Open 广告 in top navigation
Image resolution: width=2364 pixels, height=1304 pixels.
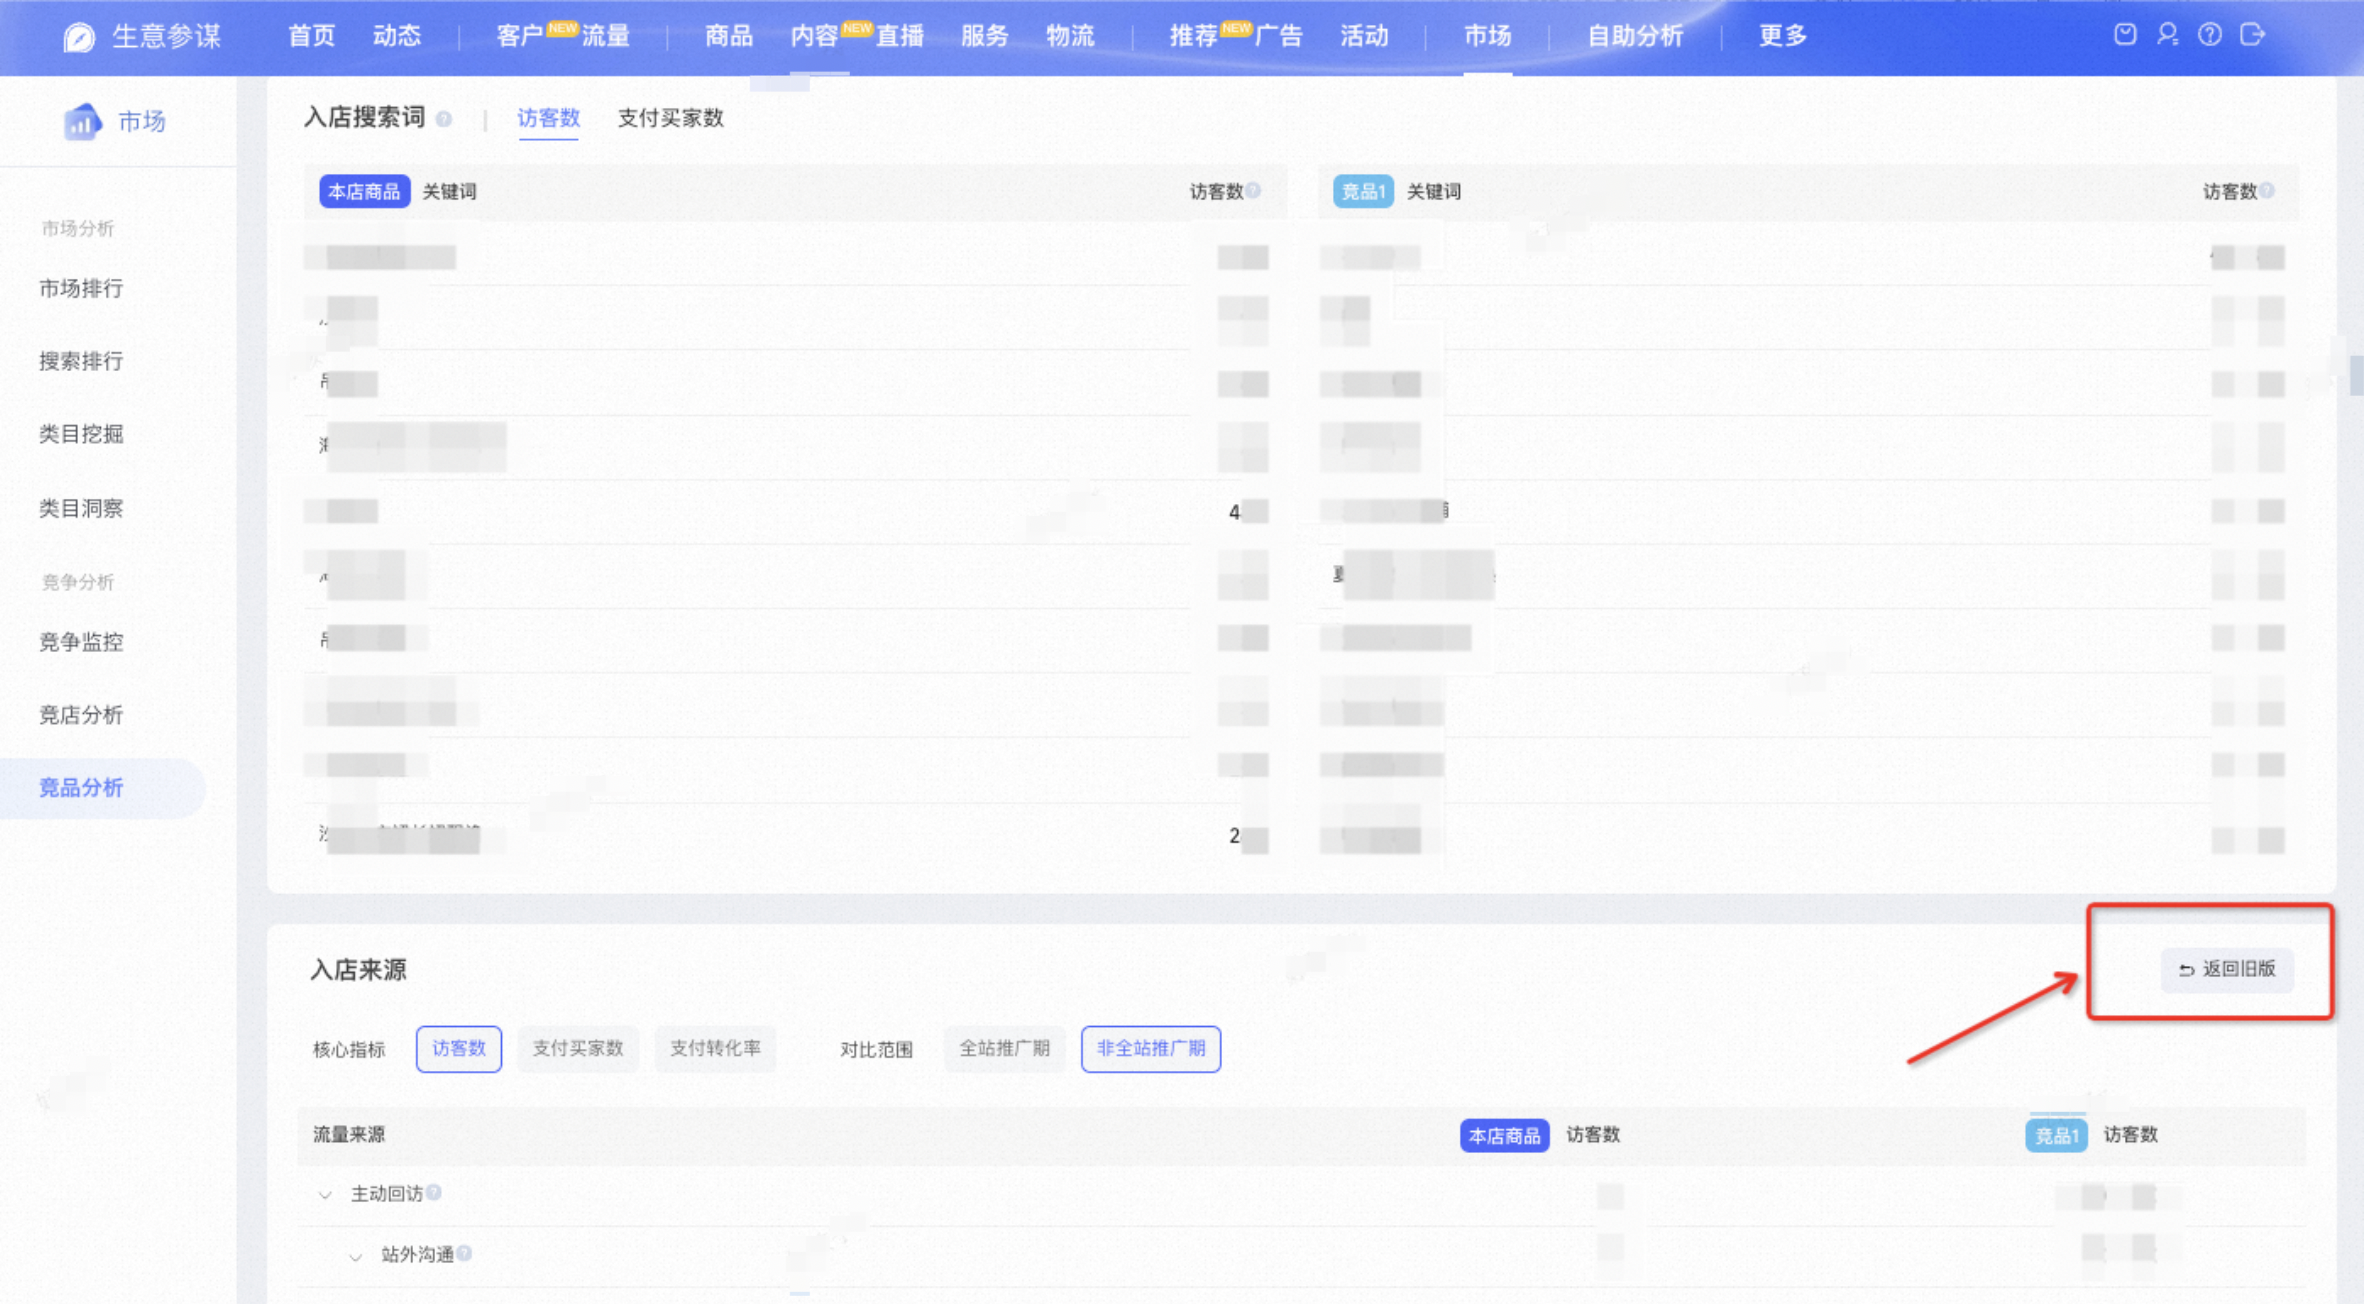pyautogui.click(x=1278, y=36)
